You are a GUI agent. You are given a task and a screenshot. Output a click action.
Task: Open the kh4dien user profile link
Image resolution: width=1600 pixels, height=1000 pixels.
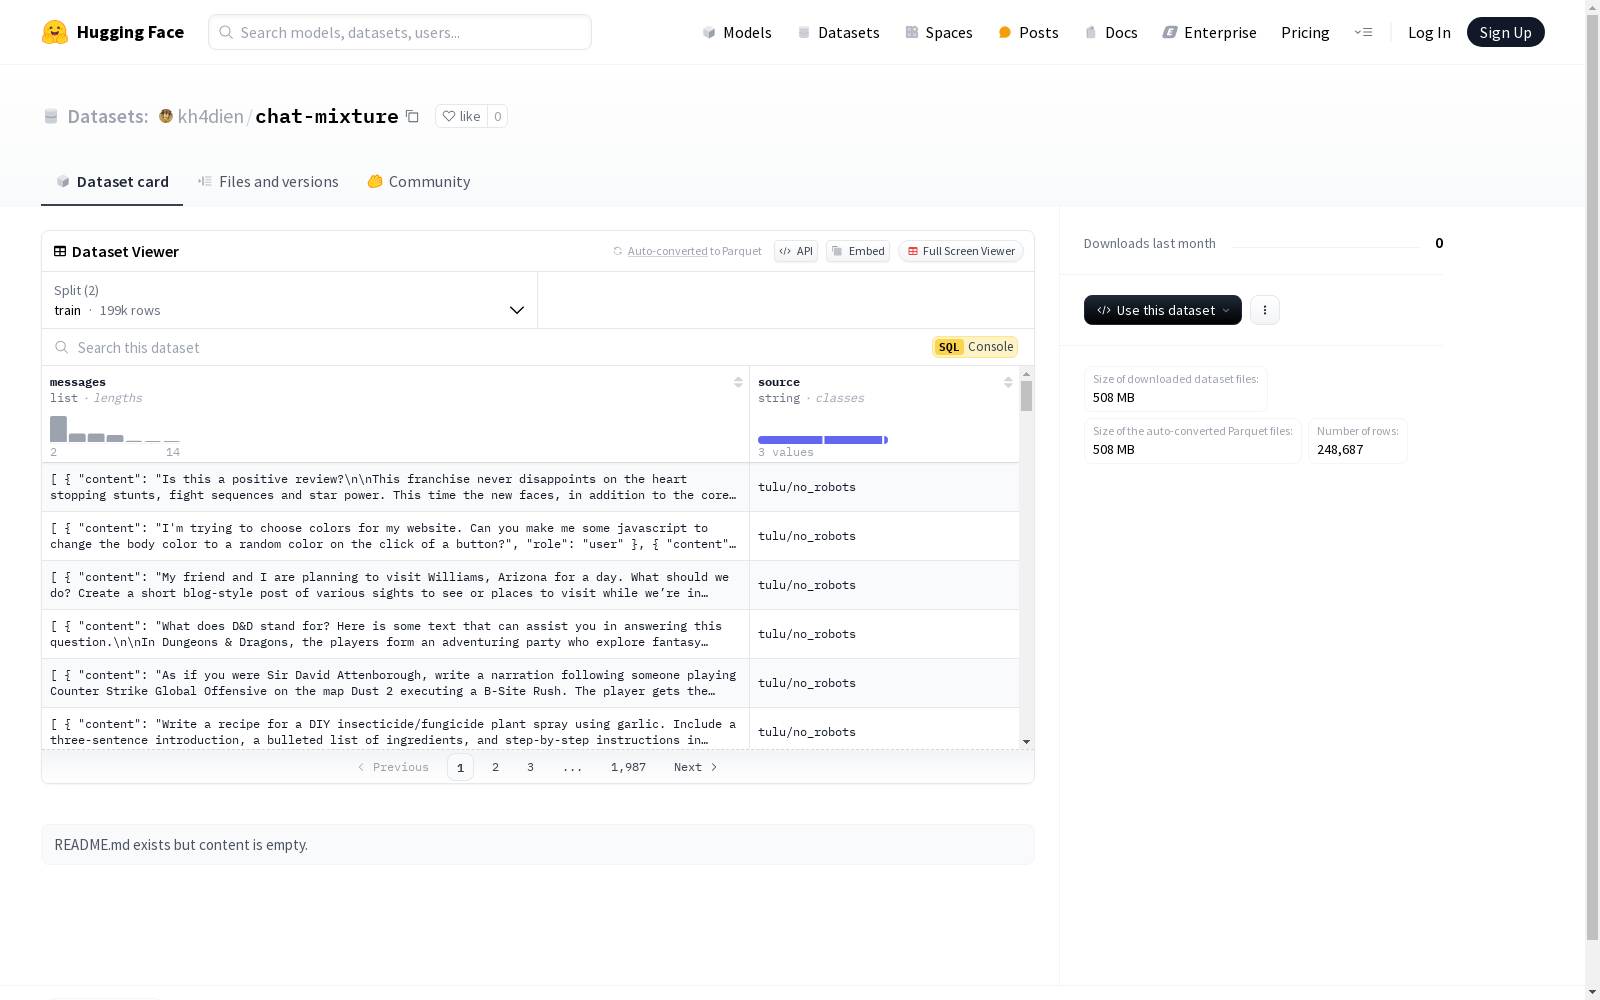point(210,116)
